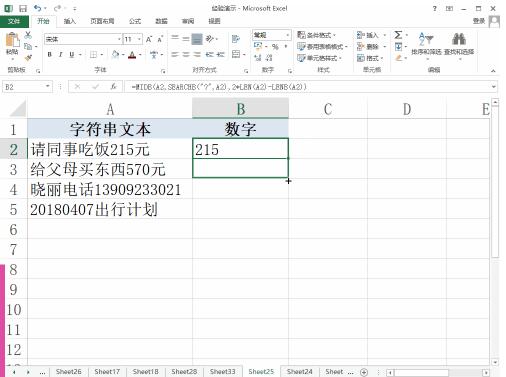Click the Paste clipboard icon
This screenshot has height=377, width=506.
pos(12,41)
